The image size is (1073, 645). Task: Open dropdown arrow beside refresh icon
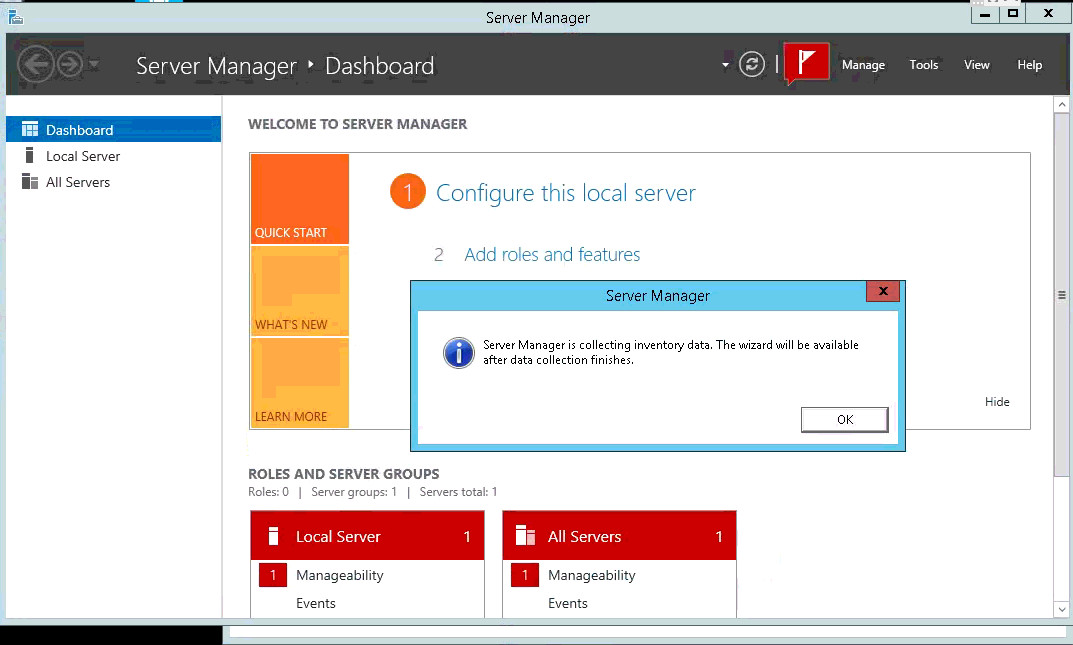point(726,66)
